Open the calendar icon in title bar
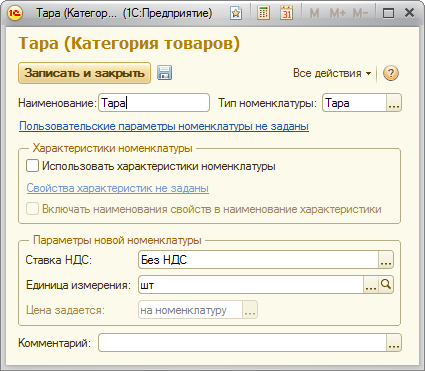The height and width of the screenshot is (371, 425). click(286, 13)
